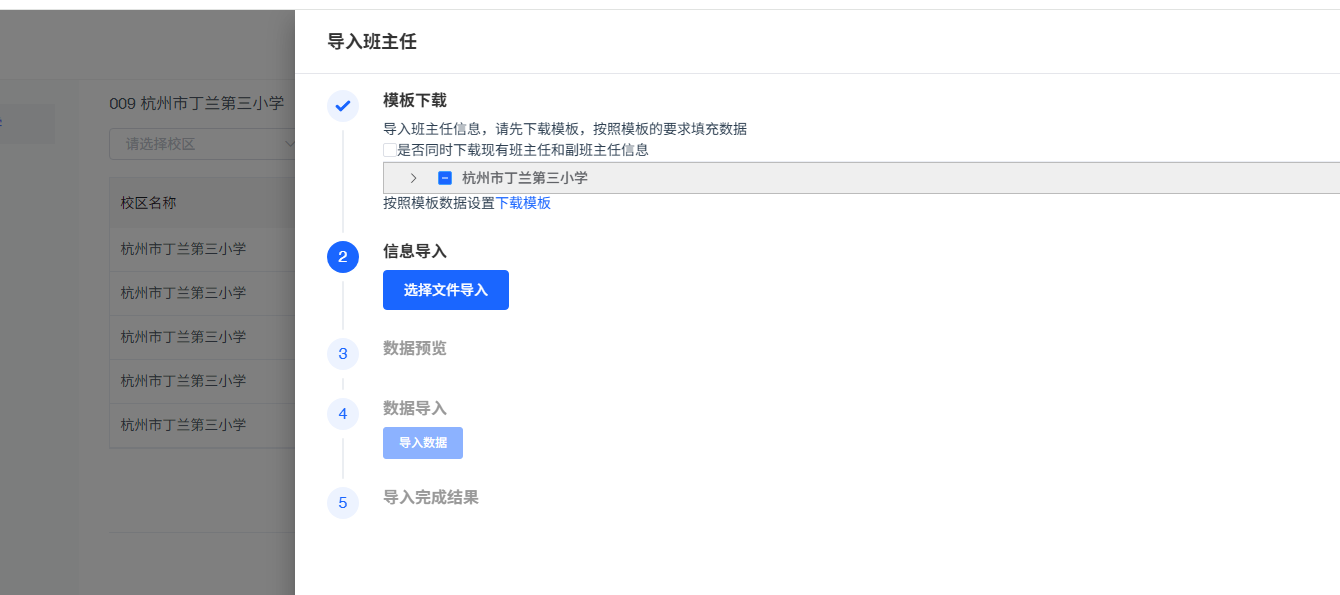Click the 下载模板 link
This screenshot has width=1340, height=595.
tap(523, 203)
